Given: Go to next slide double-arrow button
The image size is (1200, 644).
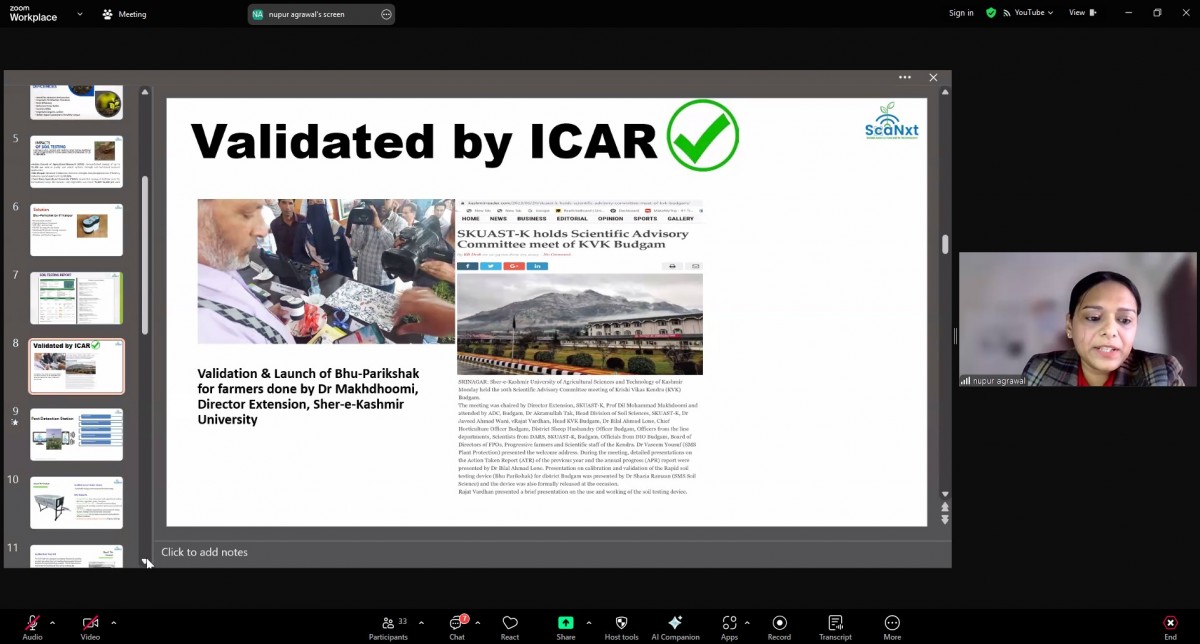Looking at the screenshot, I should tap(945, 520).
